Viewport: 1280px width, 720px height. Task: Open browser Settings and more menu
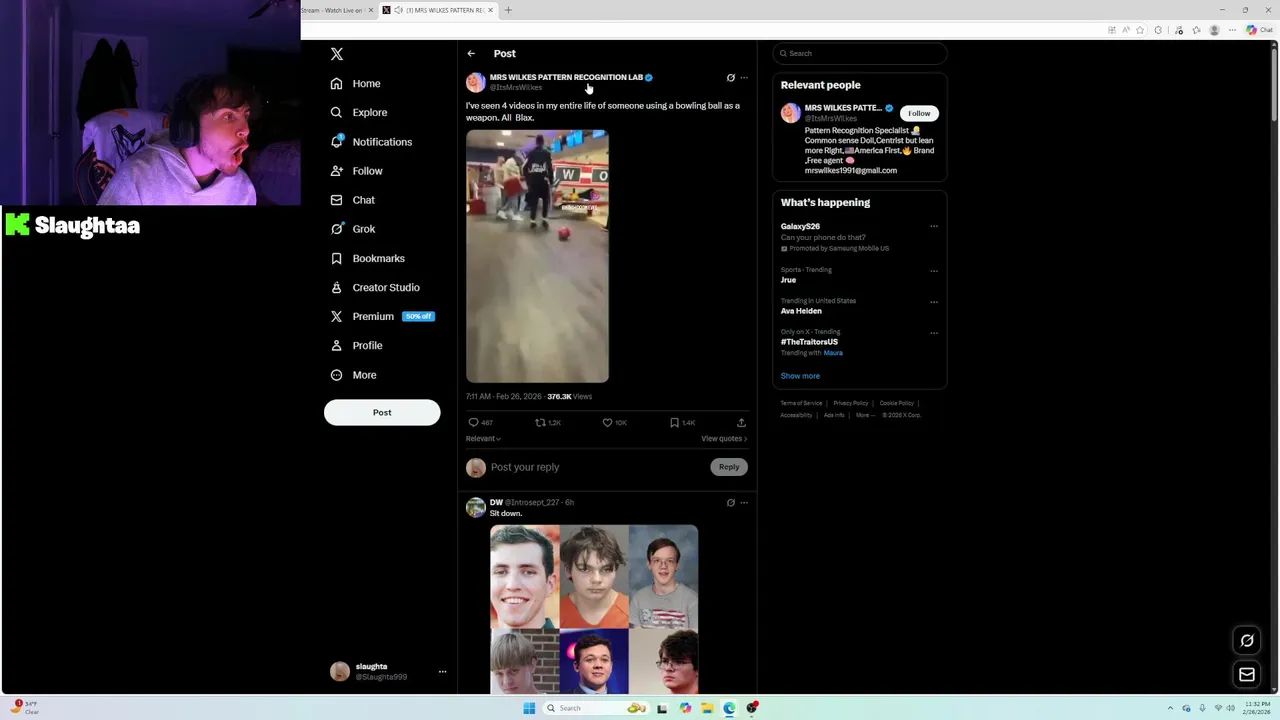click(1232, 30)
